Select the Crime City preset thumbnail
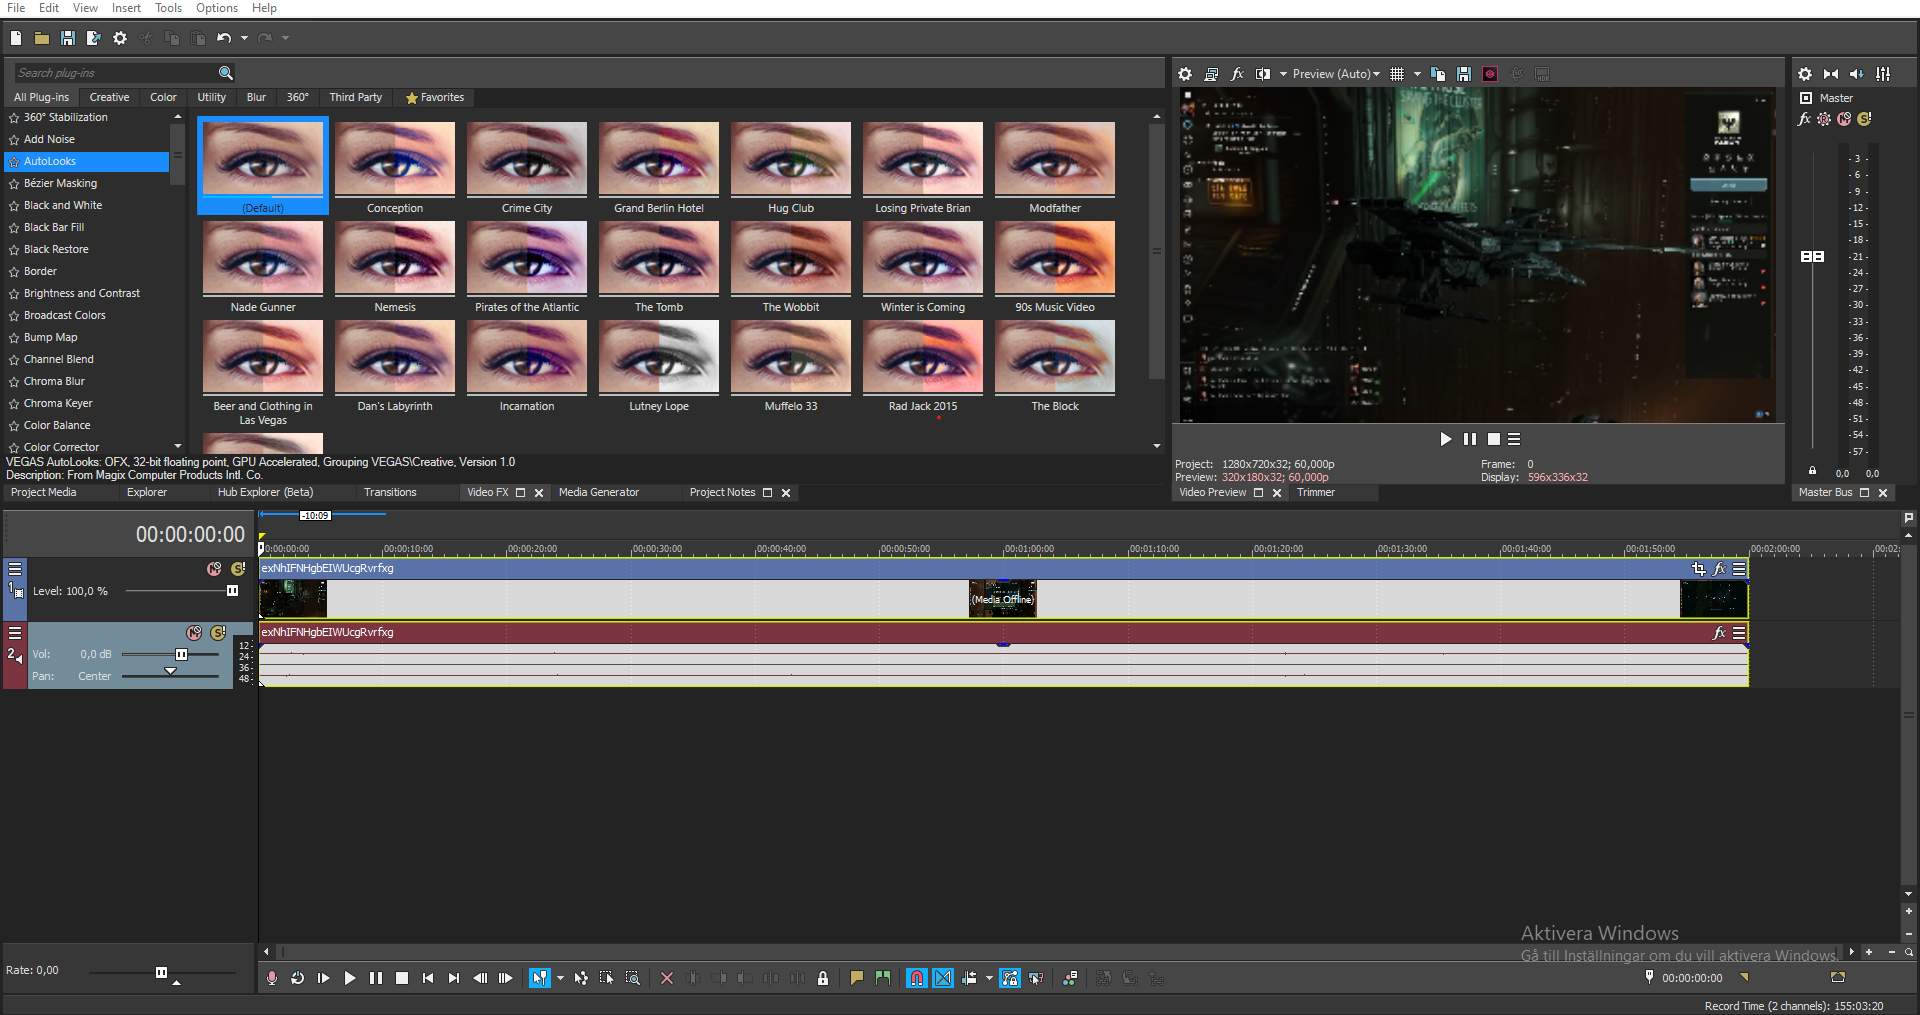This screenshot has width=1920, height=1015. tap(527, 159)
